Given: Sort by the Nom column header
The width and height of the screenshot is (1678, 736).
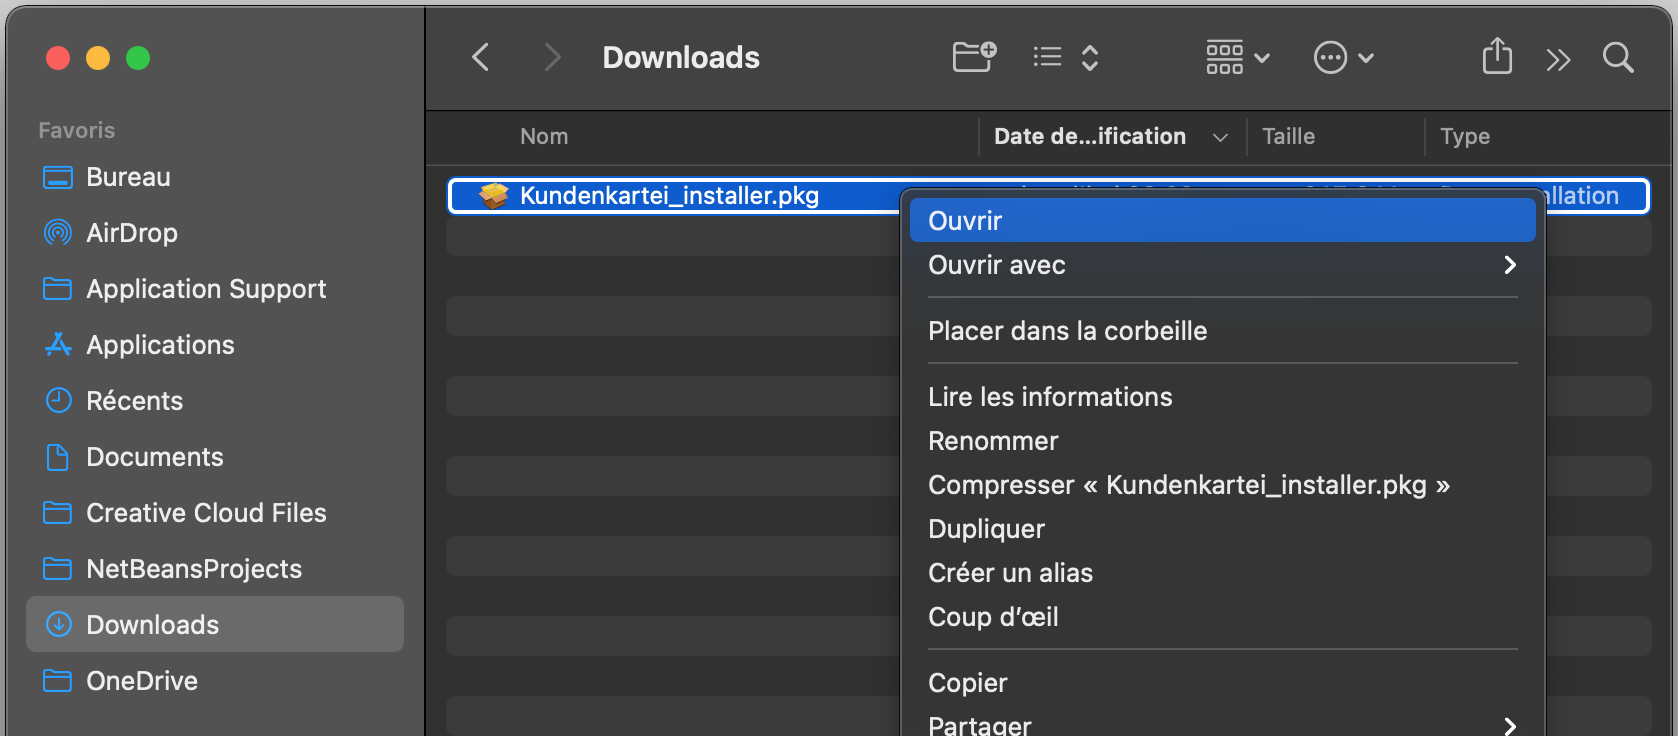Looking at the screenshot, I should coord(544,136).
